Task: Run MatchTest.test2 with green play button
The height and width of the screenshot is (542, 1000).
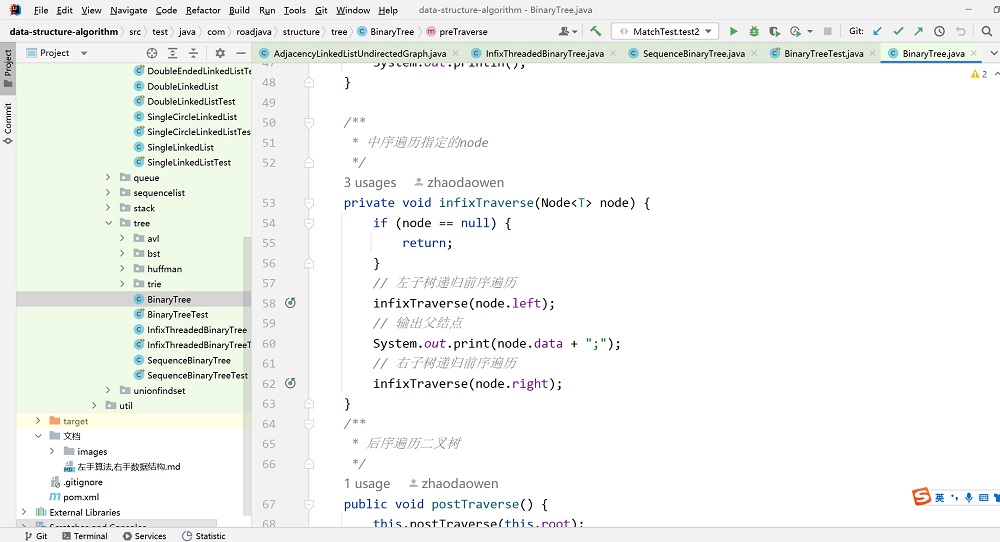Action: [733, 31]
